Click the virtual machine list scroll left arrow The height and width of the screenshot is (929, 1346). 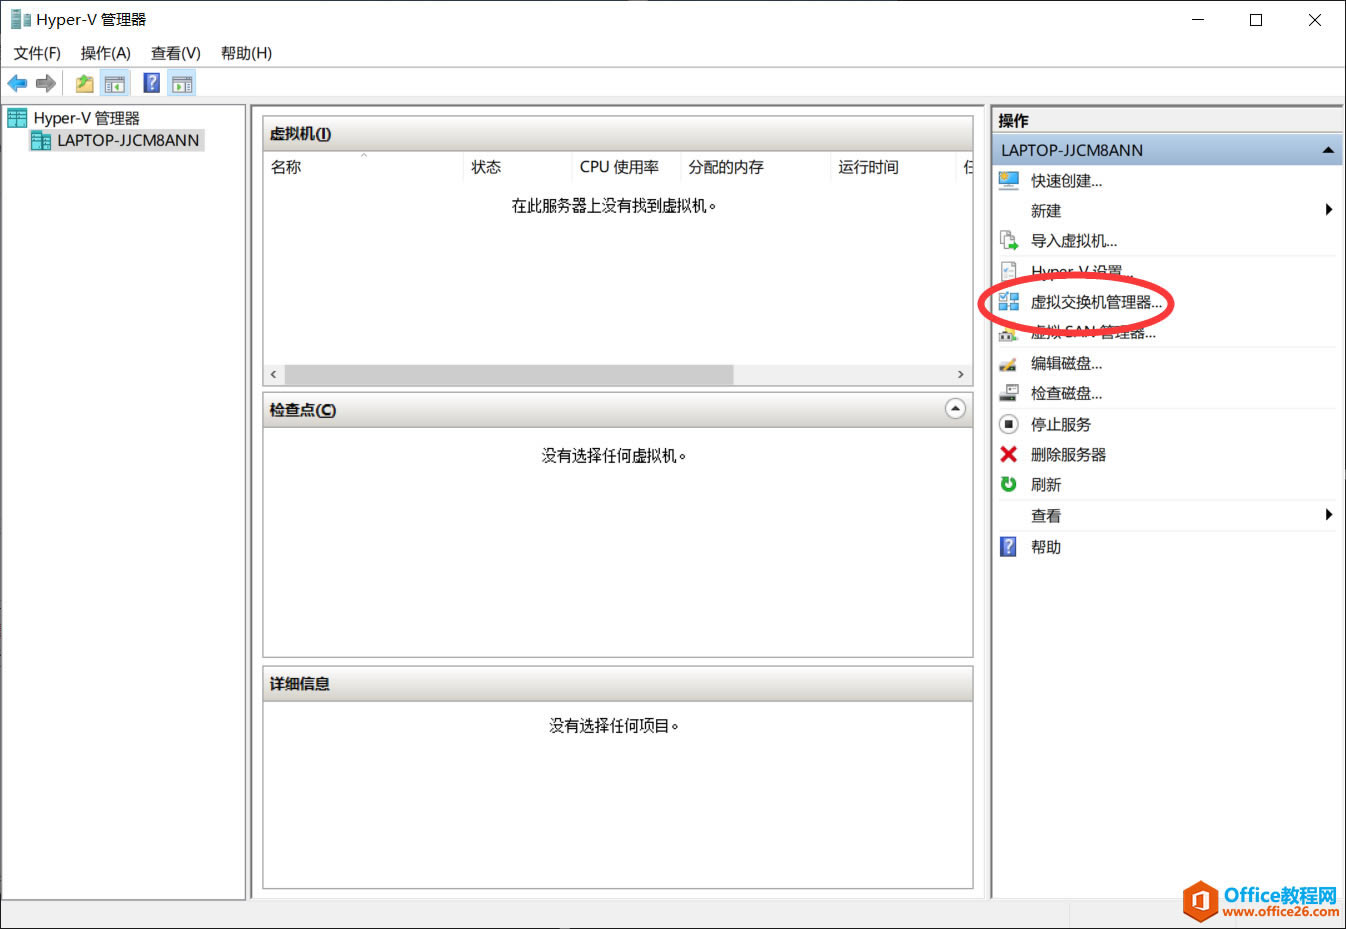tap(274, 375)
